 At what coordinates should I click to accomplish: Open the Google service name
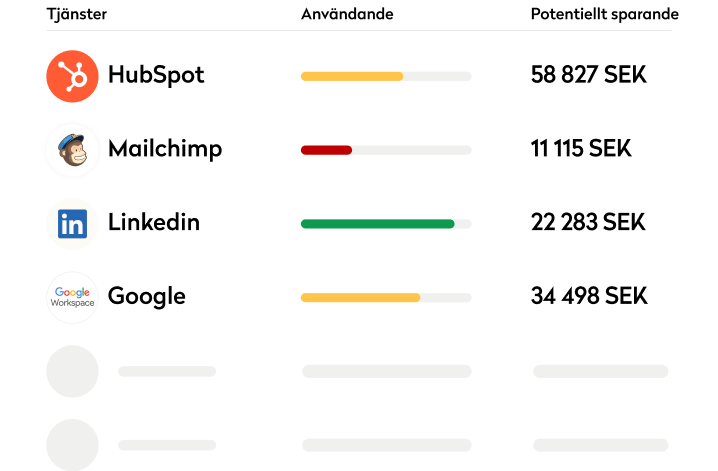tap(147, 297)
